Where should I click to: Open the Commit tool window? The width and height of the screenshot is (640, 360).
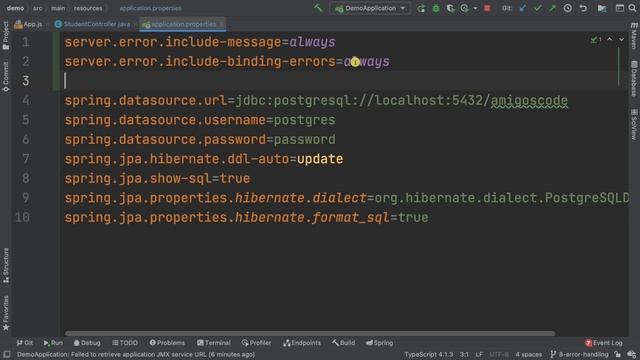tap(6, 77)
